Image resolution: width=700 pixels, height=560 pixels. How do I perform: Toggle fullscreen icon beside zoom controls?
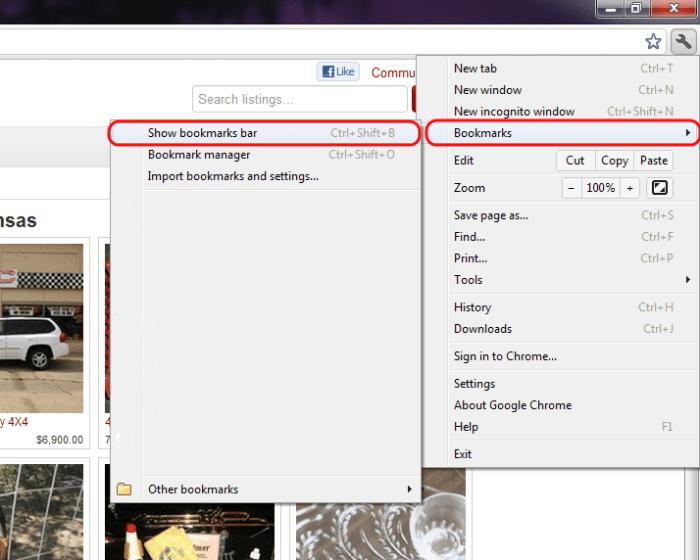pyautogui.click(x=659, y=188)
